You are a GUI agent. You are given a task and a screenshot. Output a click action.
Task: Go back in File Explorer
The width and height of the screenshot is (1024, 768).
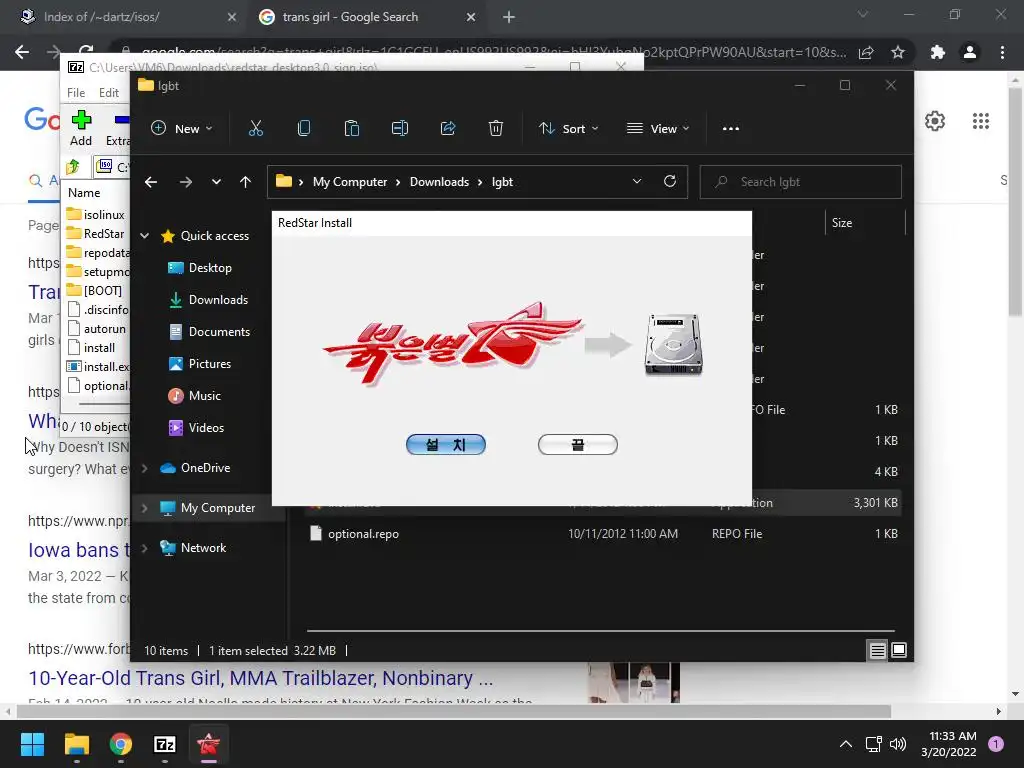151,182
